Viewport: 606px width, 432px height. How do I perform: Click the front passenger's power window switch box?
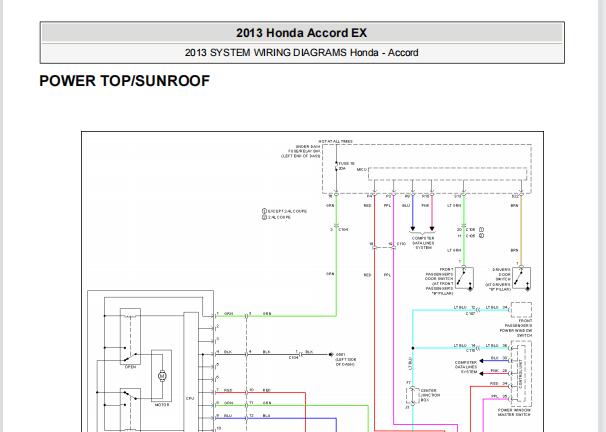pyautogui.click(x=521, y=310)
